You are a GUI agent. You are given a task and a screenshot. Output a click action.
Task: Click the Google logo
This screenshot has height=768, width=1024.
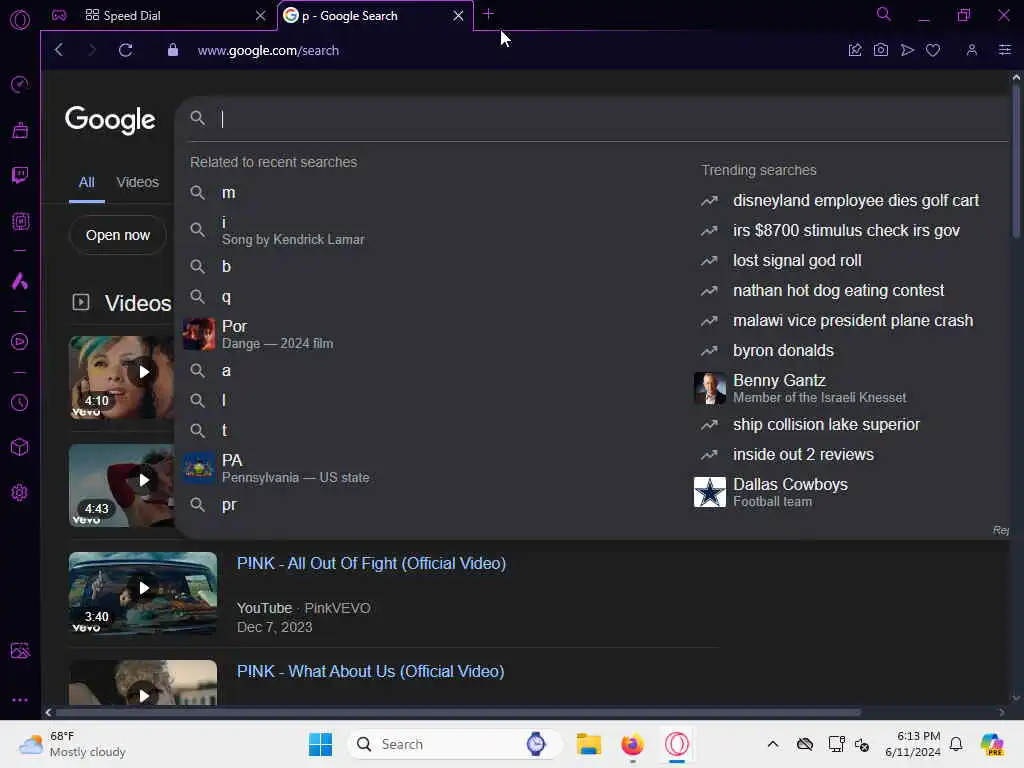point(110,120)
